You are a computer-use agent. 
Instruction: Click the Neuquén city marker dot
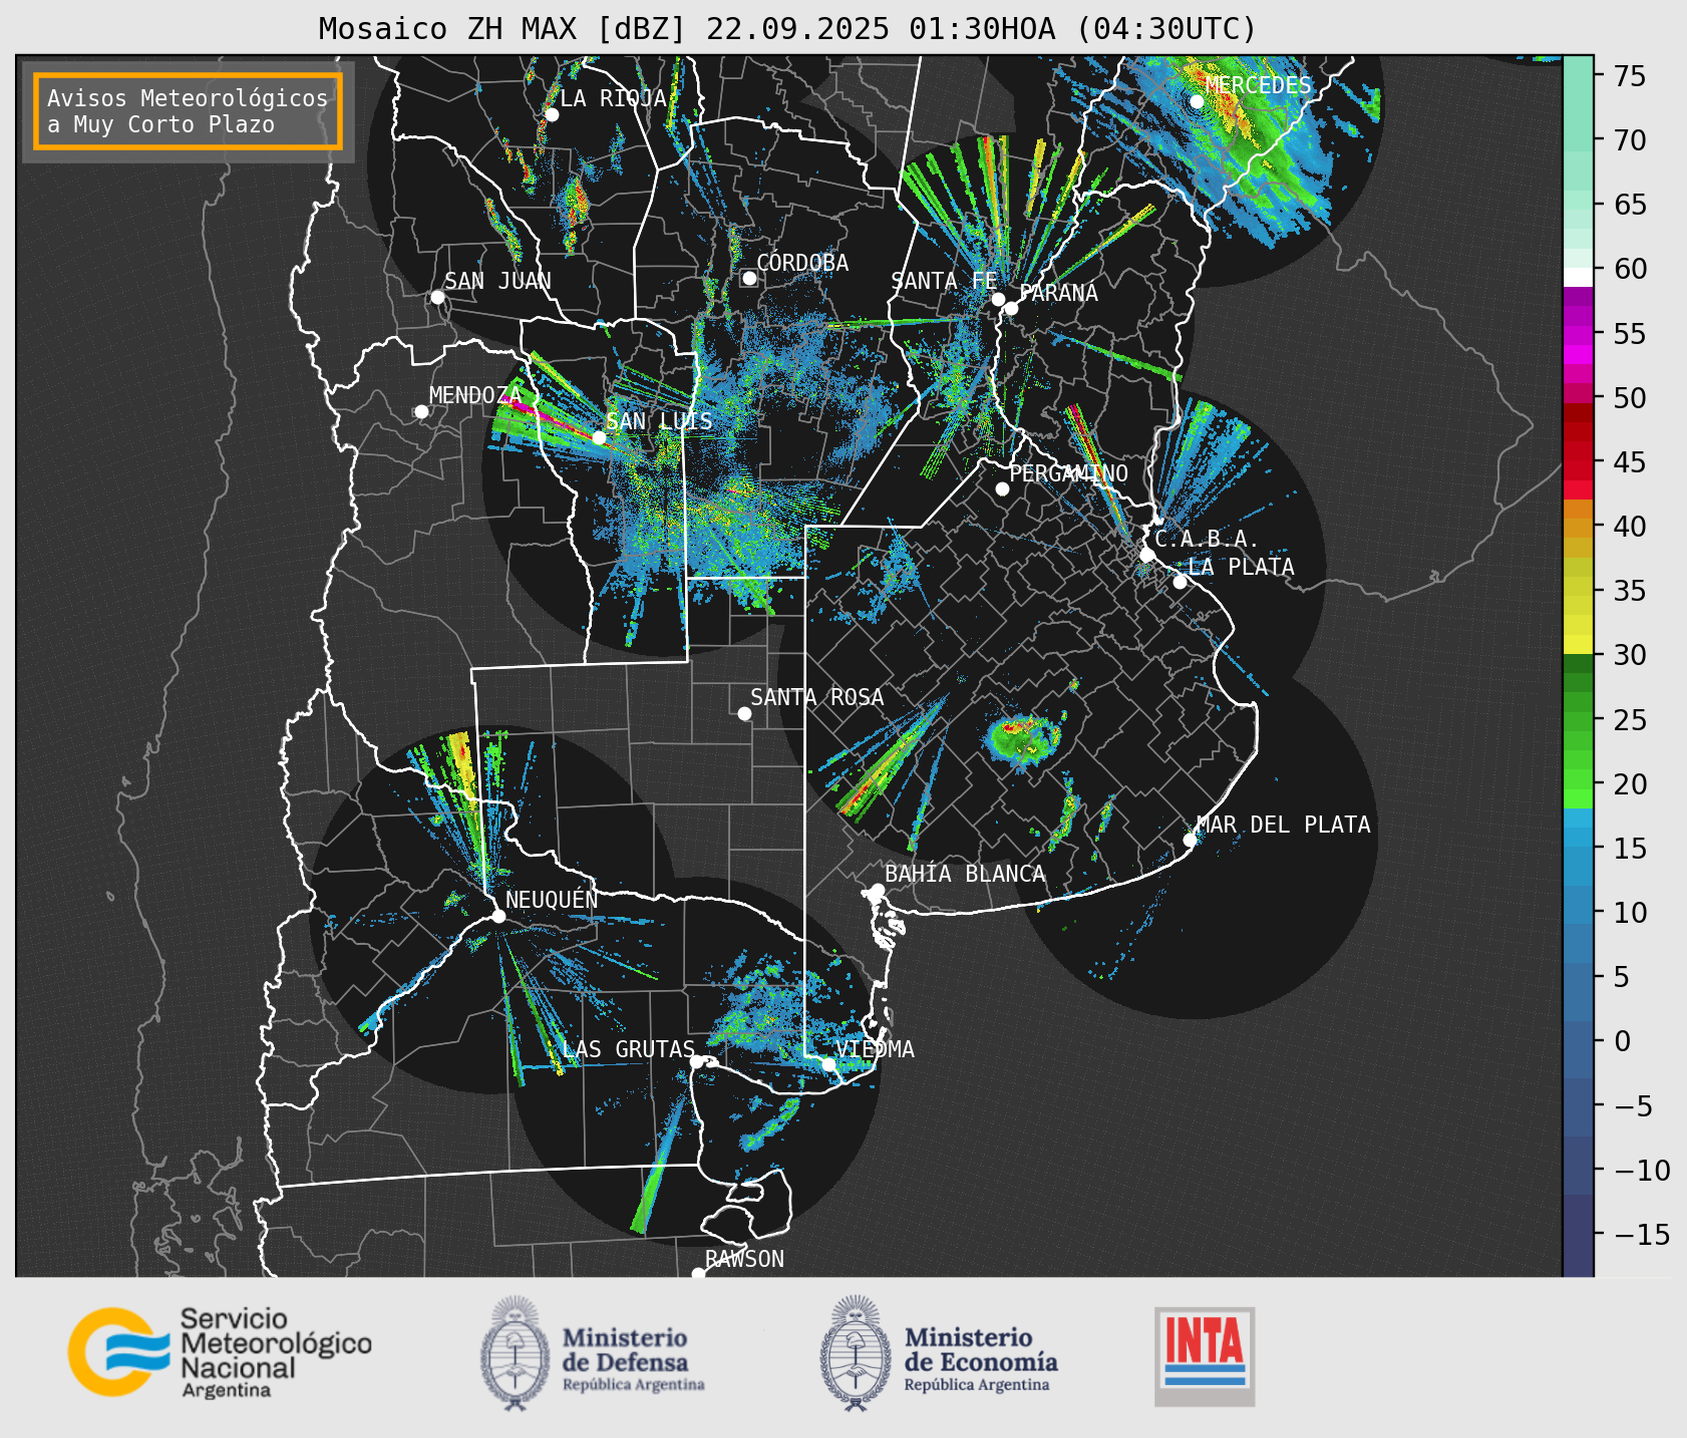(x=498, y=916)
